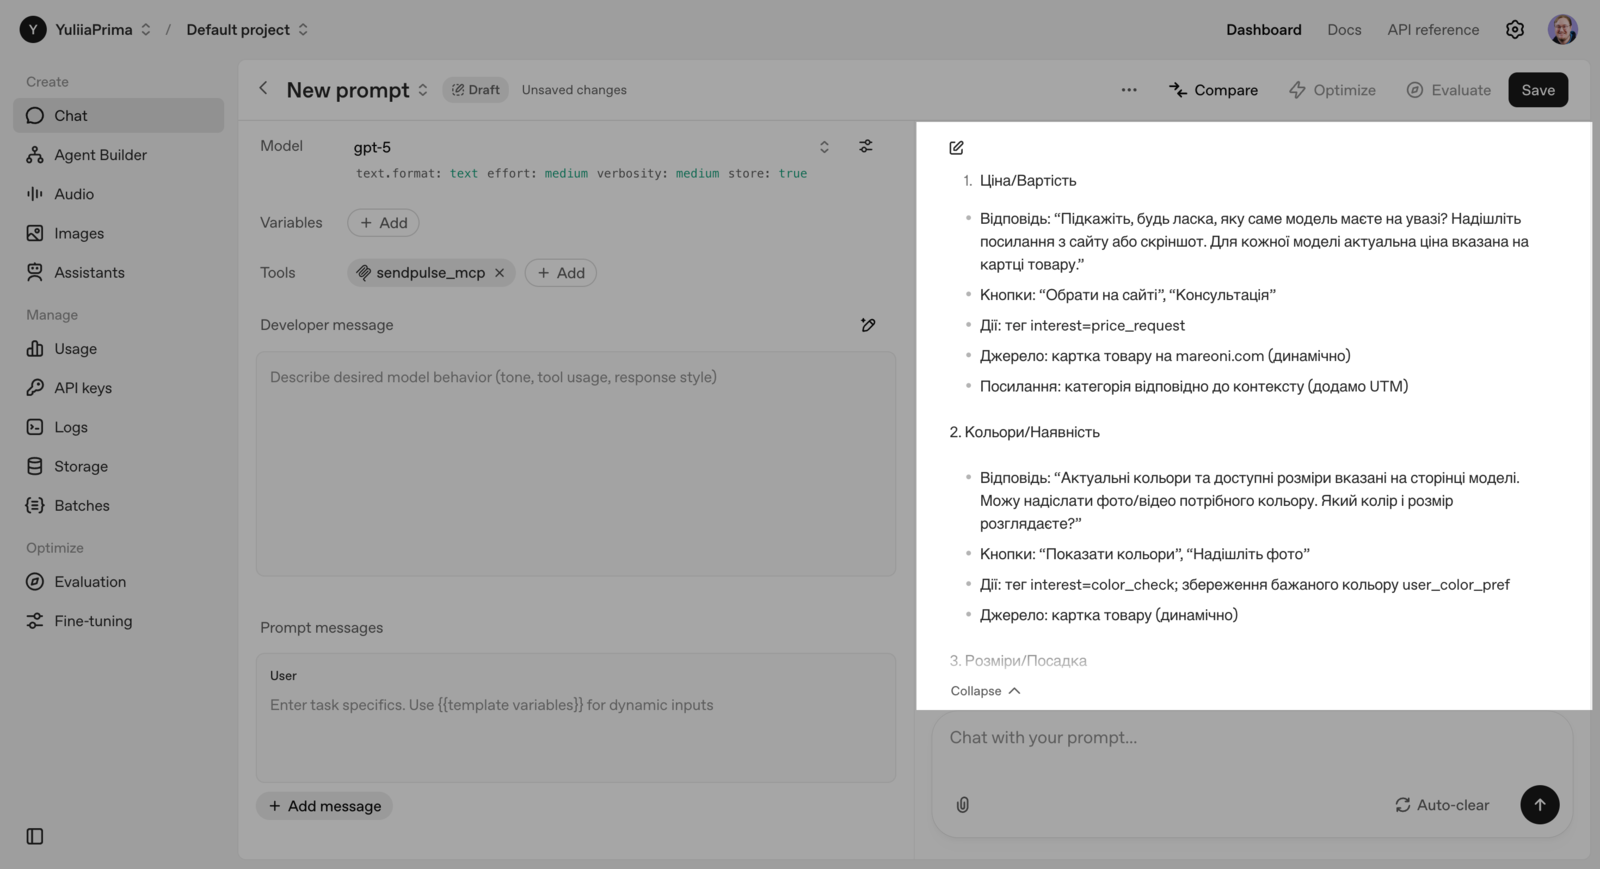Attach a file with the paperclip icon
The width and height of the screenshot is (1600, 869).
coord(963,805)
